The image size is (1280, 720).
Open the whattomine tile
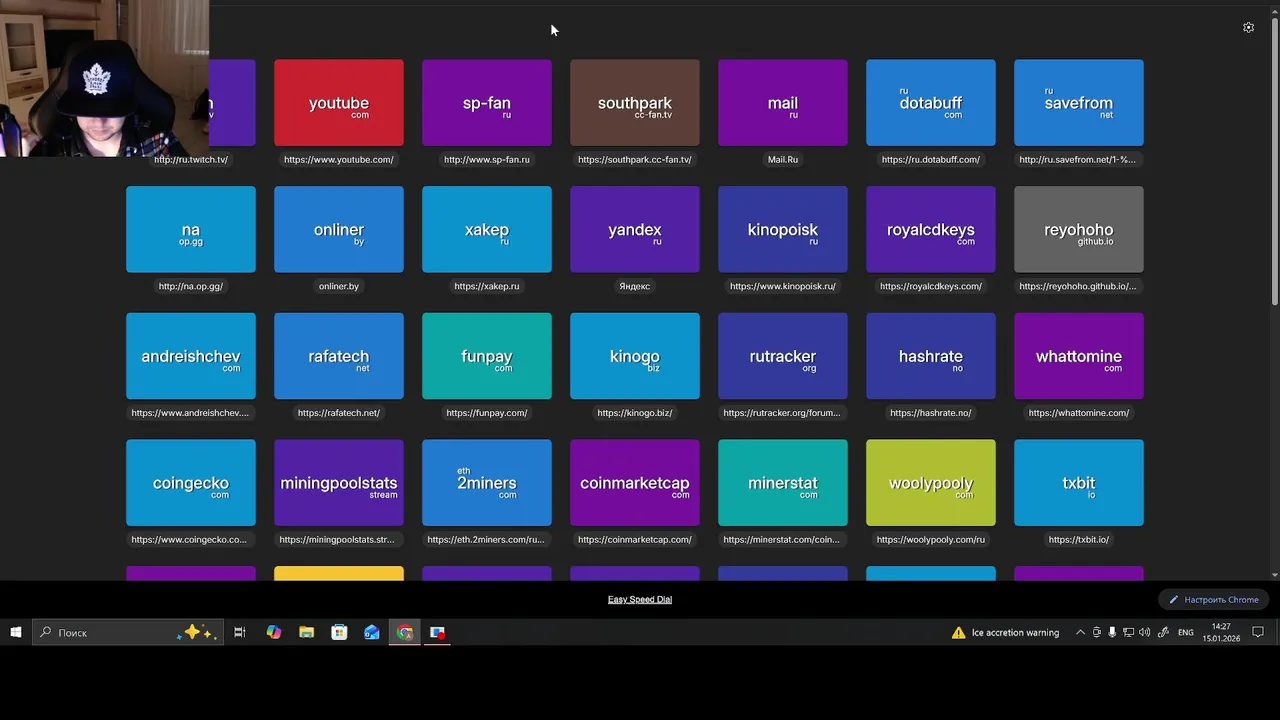click(1079, 356)
